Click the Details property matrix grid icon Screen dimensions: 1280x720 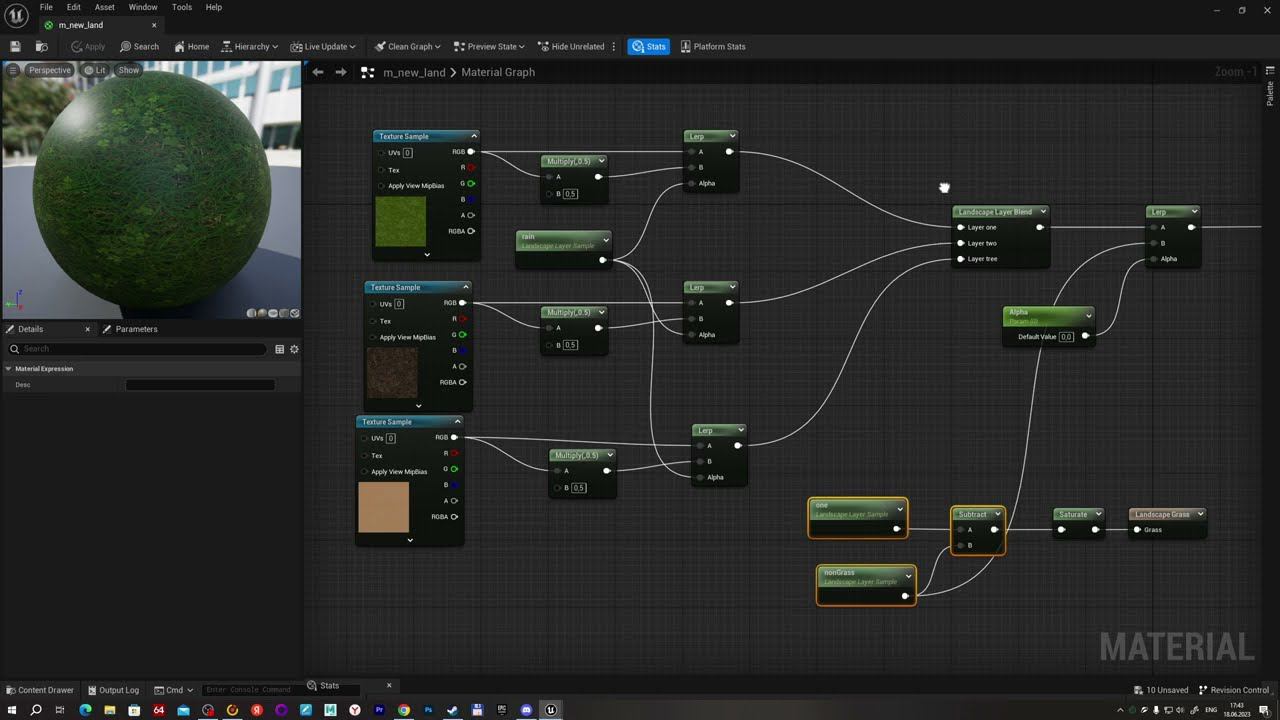(279, 349)
